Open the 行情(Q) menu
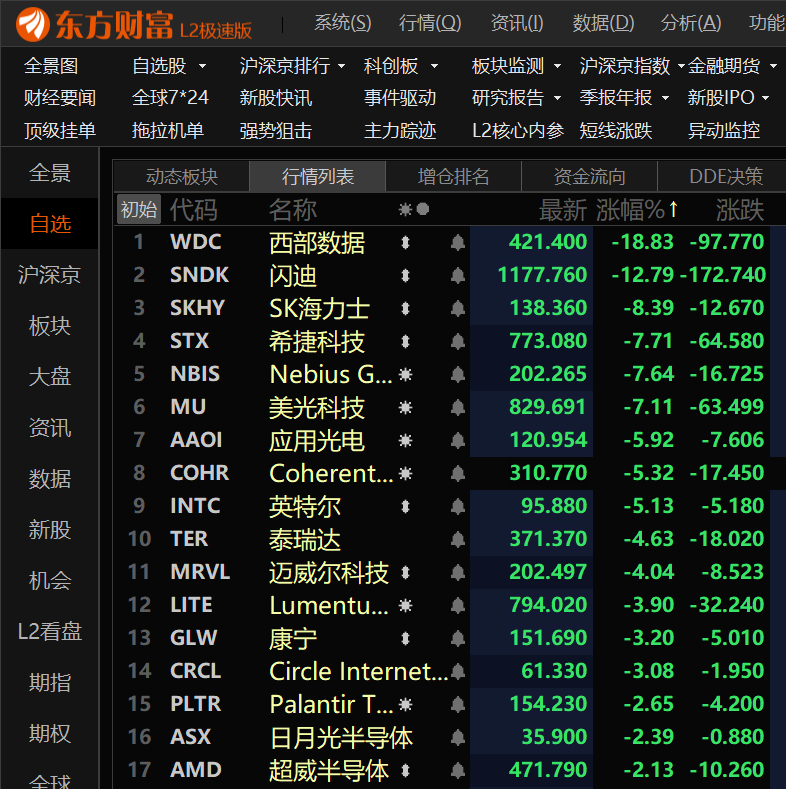Viewport: 786px width, 789px height. [x=430, y=23]
